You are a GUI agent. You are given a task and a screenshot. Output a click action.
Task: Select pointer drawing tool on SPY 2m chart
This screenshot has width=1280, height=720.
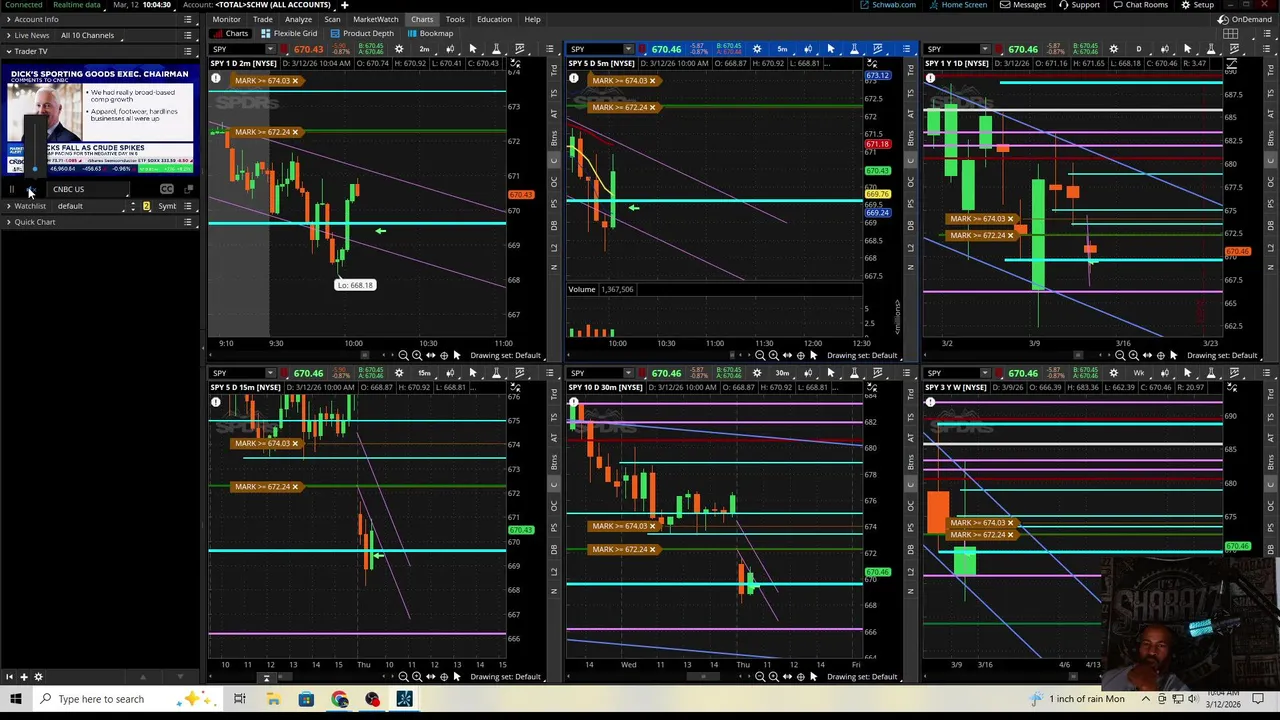(x=473, y=49)
